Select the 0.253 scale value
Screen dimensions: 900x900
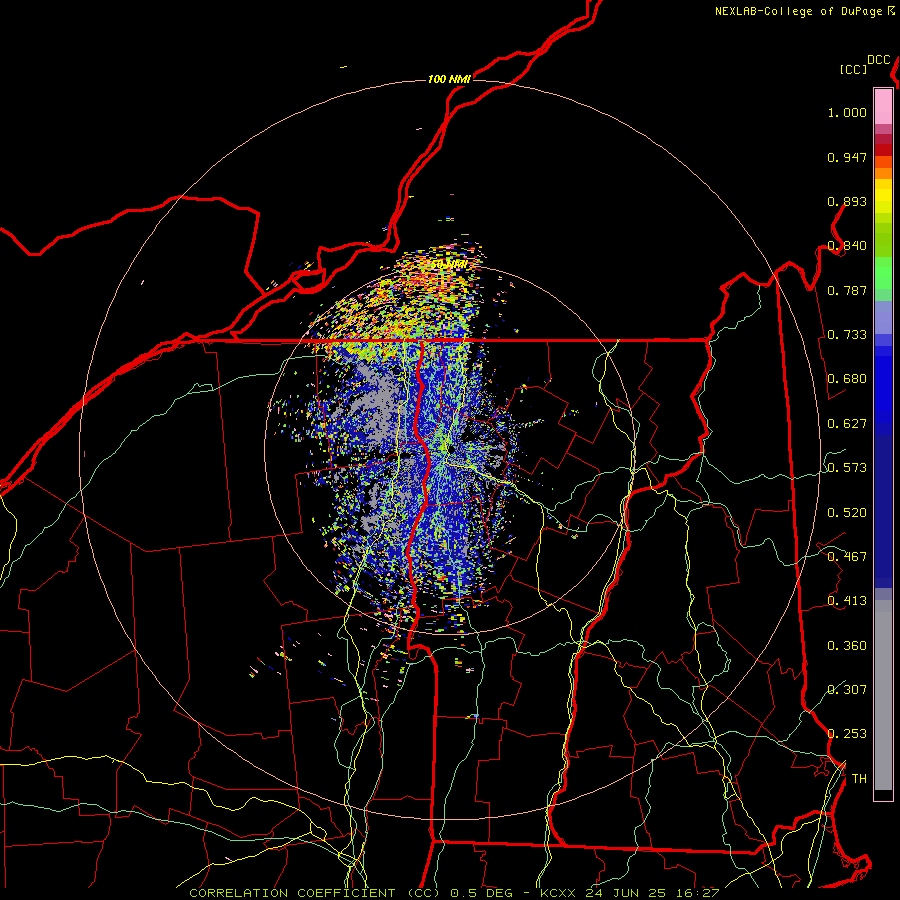pos(847,734)
